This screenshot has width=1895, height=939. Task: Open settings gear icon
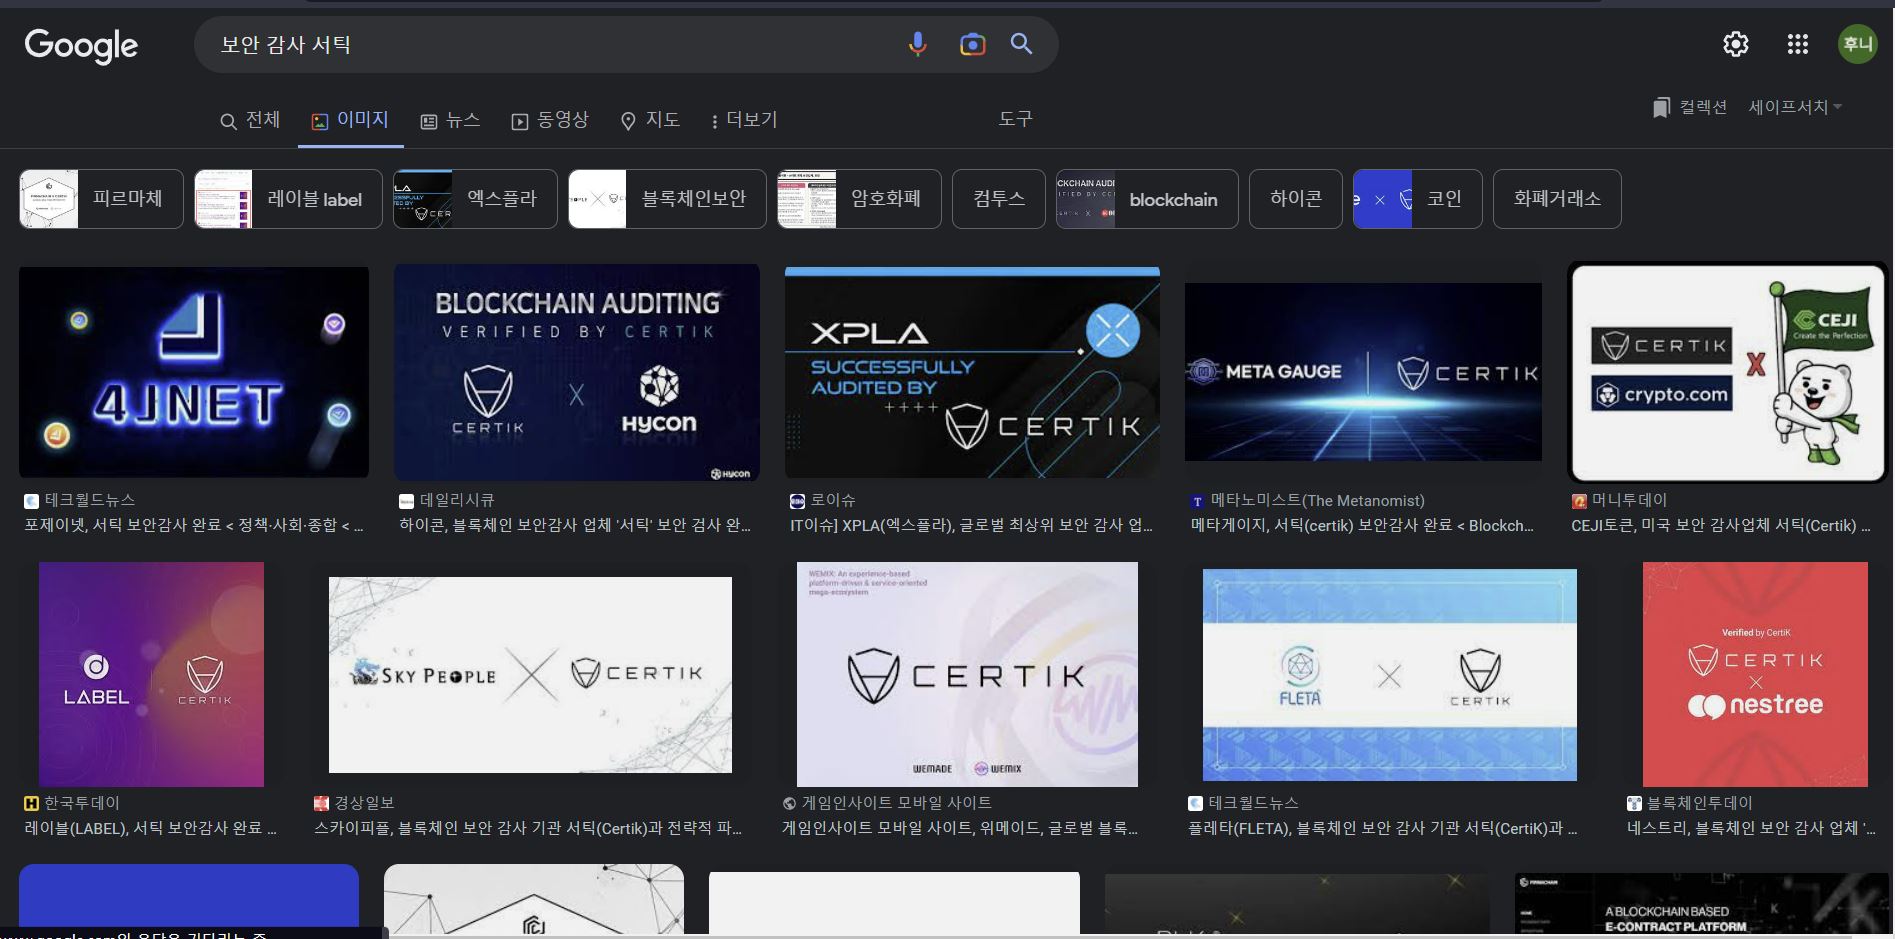(1736, 44)
